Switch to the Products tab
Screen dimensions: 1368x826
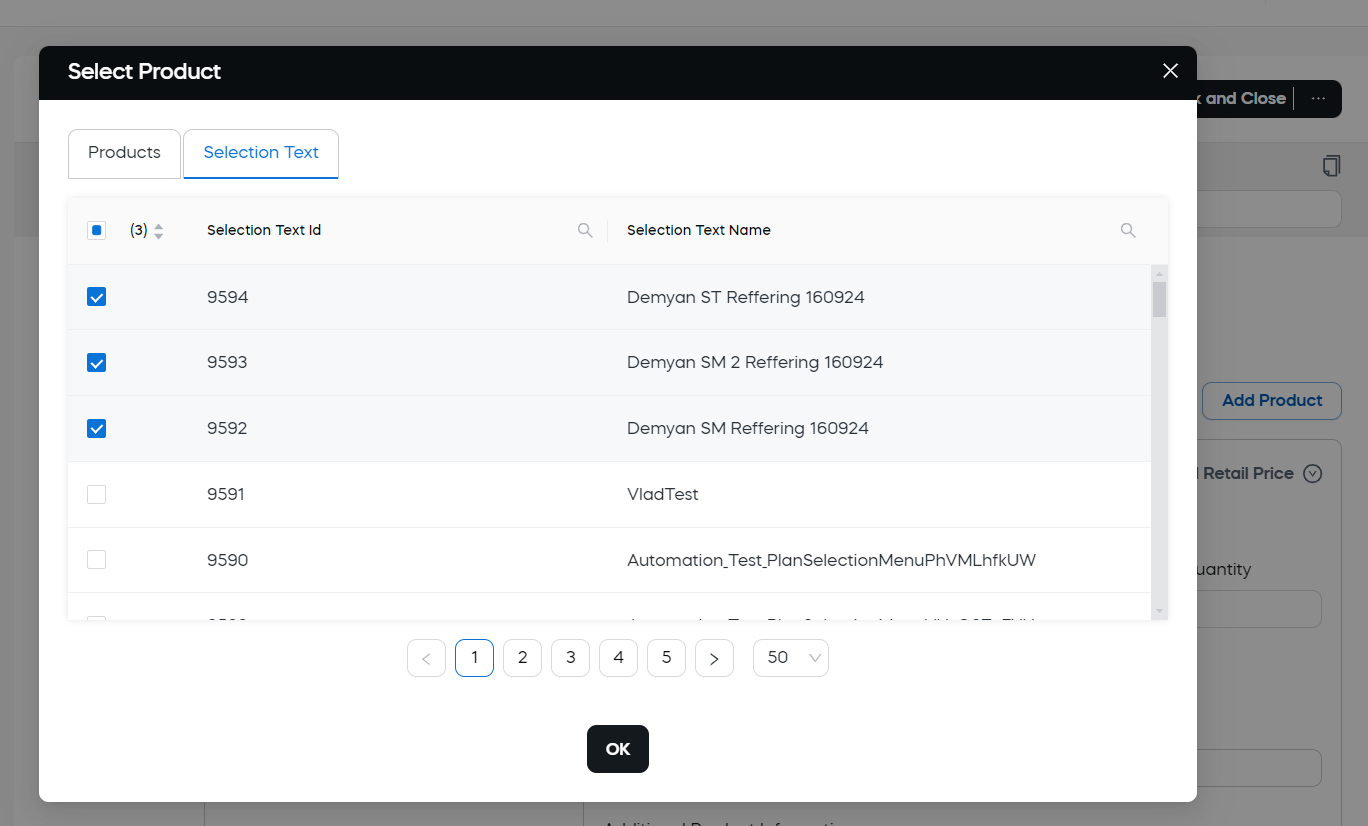124,154
